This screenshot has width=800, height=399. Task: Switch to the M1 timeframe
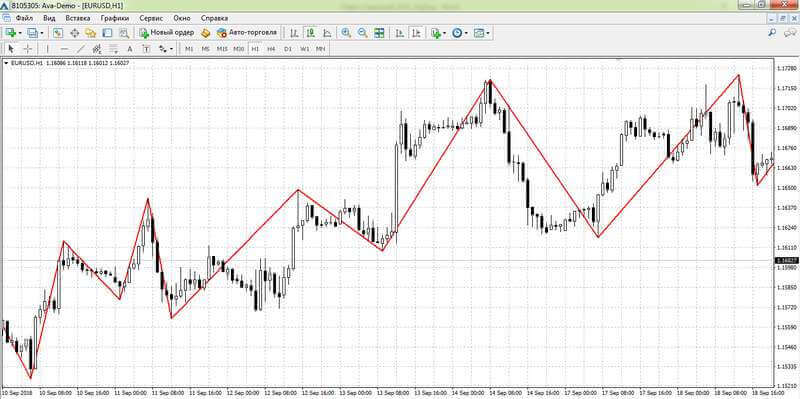click(189, 49)
